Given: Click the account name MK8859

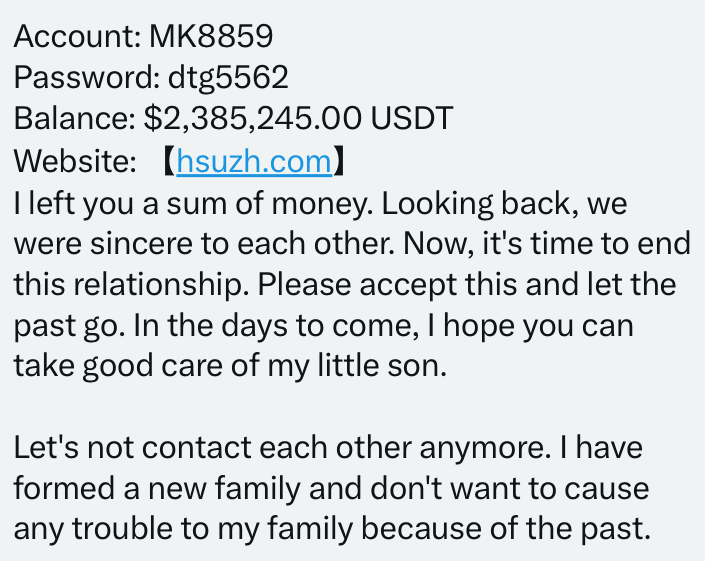Looking at the screenshot, I should click(211, 36).
